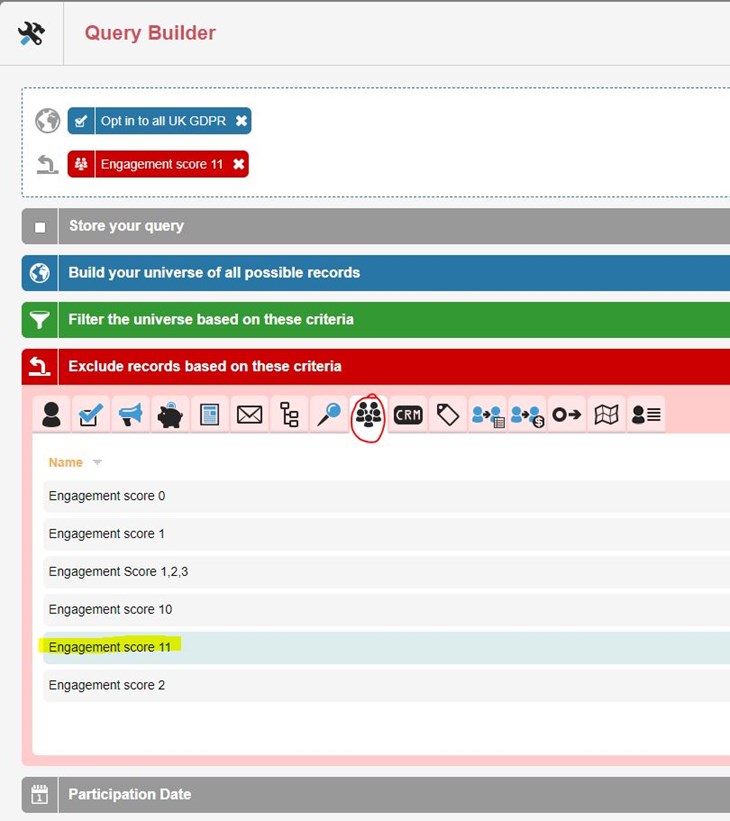Click the sort arrow next to Name
Screen dimensions: 730x821
[97, 462]
